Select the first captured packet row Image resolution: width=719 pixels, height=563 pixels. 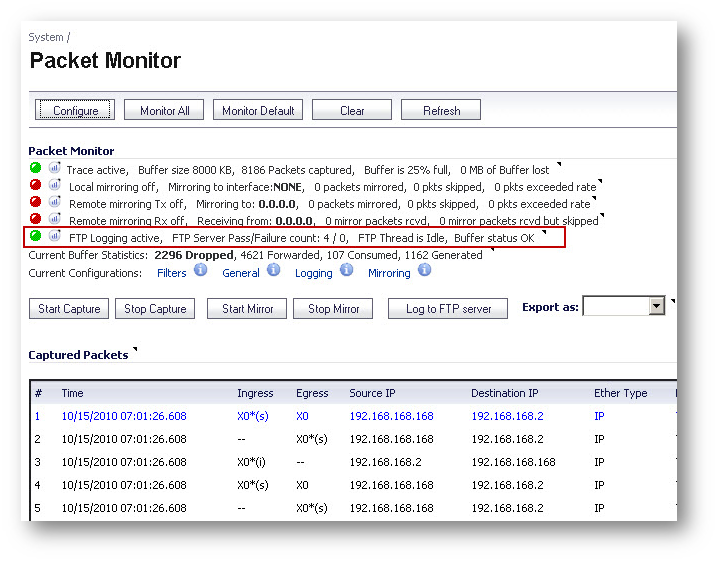123,416
